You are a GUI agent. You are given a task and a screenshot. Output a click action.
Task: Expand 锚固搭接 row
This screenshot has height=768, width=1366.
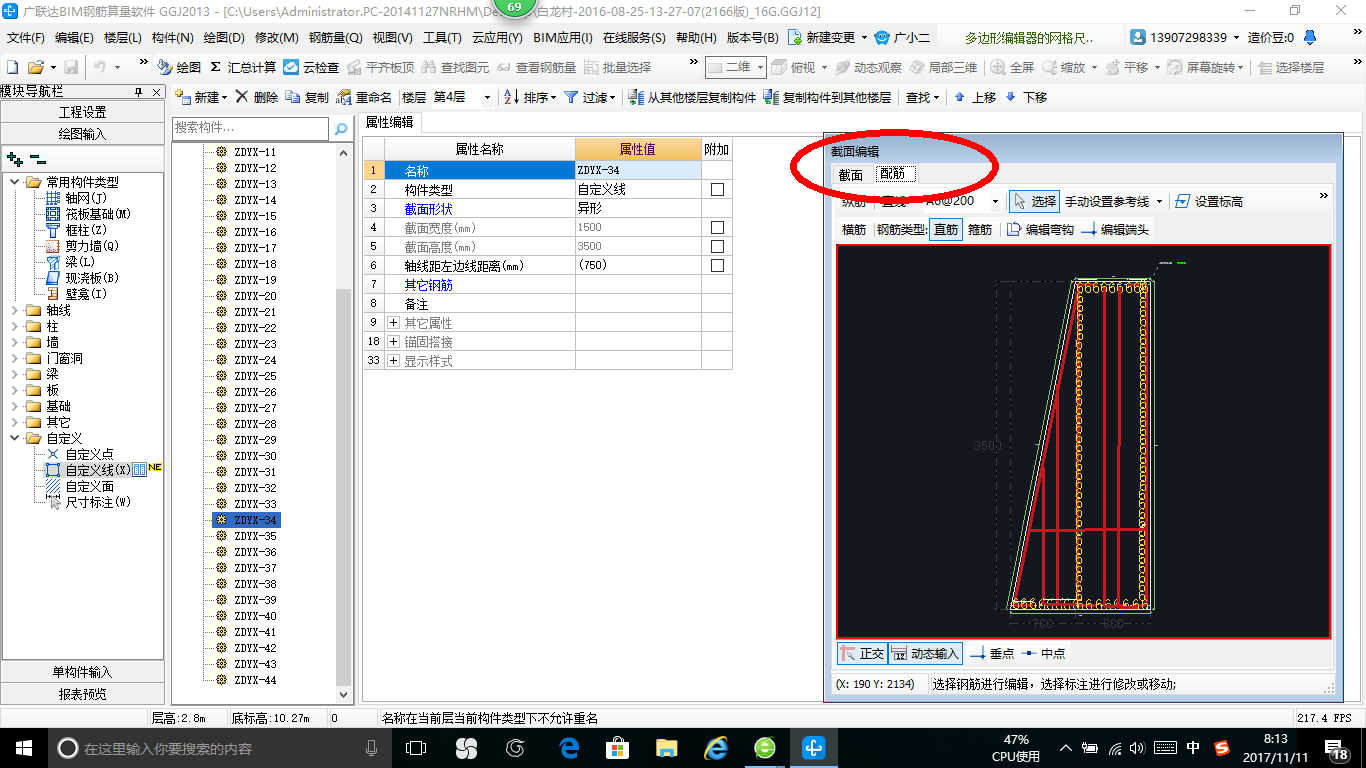pos(393,342)
